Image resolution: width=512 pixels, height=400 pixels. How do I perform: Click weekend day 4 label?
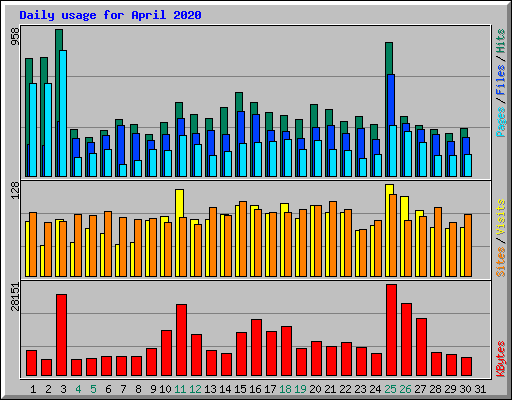point(78,389)
